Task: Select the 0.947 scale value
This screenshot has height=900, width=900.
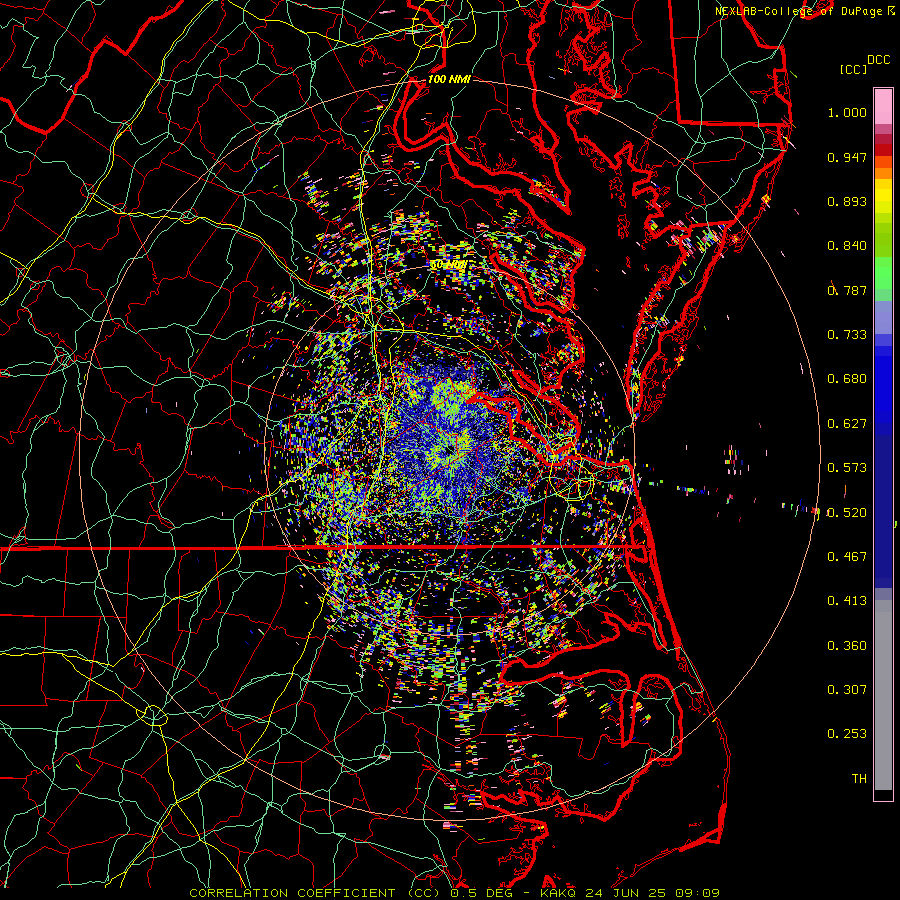Action: pyautogui.click(x=847, y=157)
